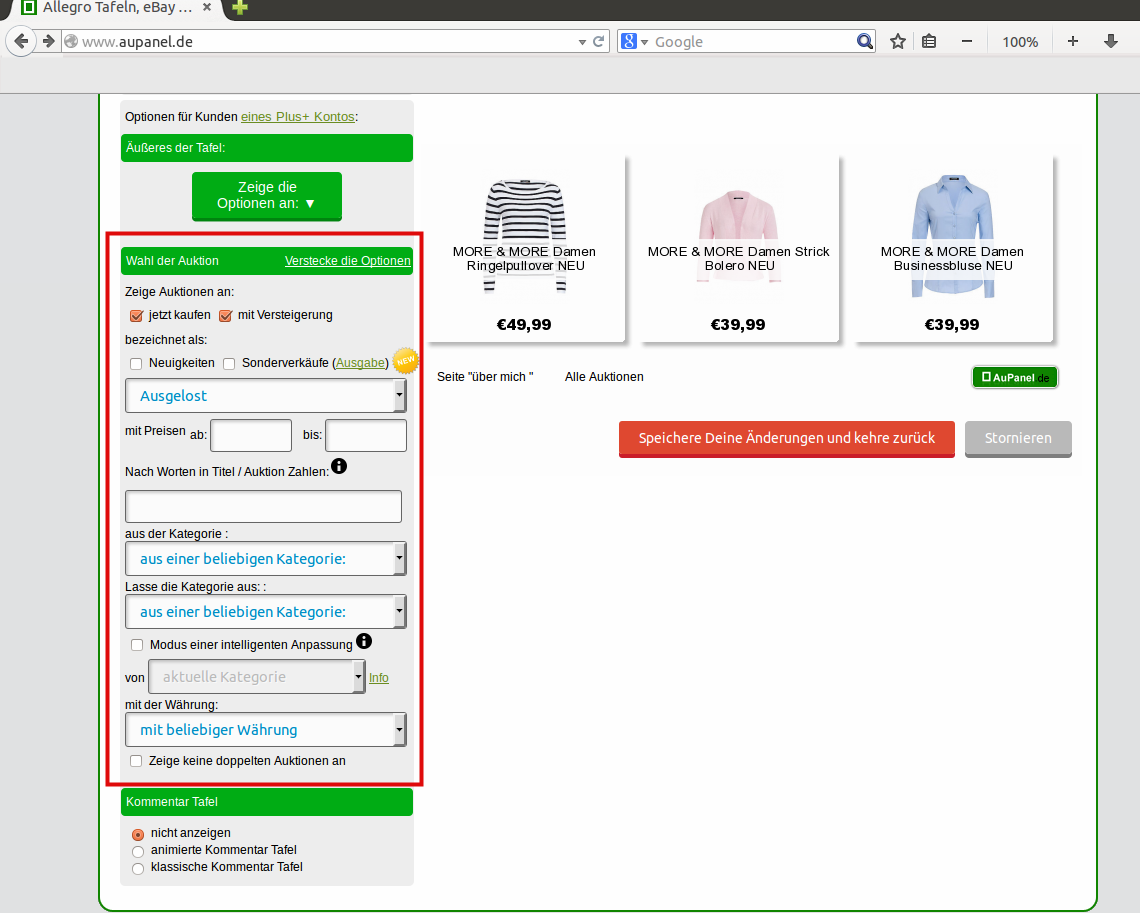Viewport: 1140px width, 913px height.
Task: Click the Google search magnifier icon
Action: [864, 41]
